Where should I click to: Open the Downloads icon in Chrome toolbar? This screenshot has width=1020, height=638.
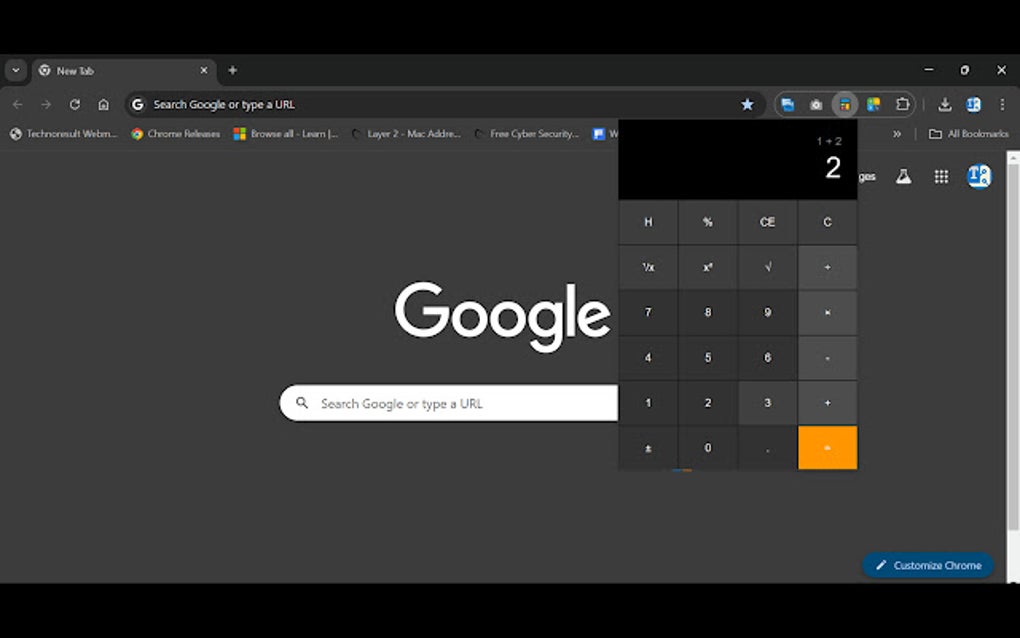944,104
